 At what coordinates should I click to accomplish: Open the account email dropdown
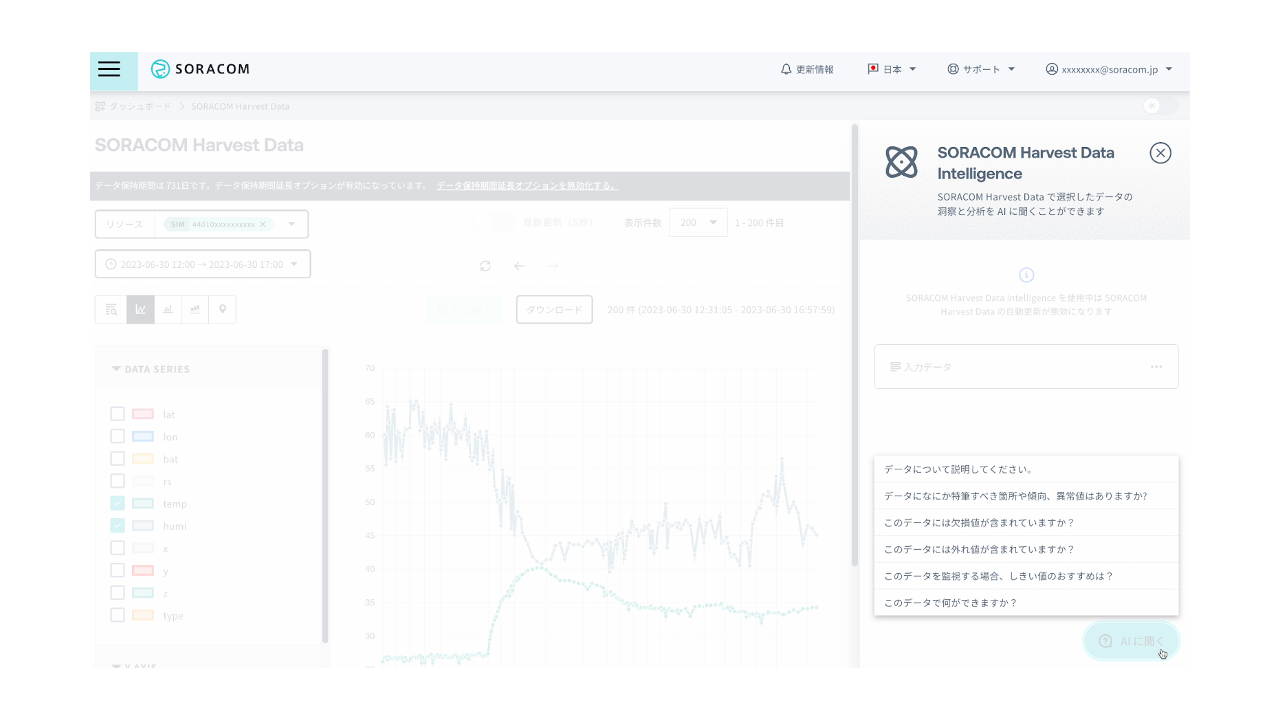(1109, 70)
